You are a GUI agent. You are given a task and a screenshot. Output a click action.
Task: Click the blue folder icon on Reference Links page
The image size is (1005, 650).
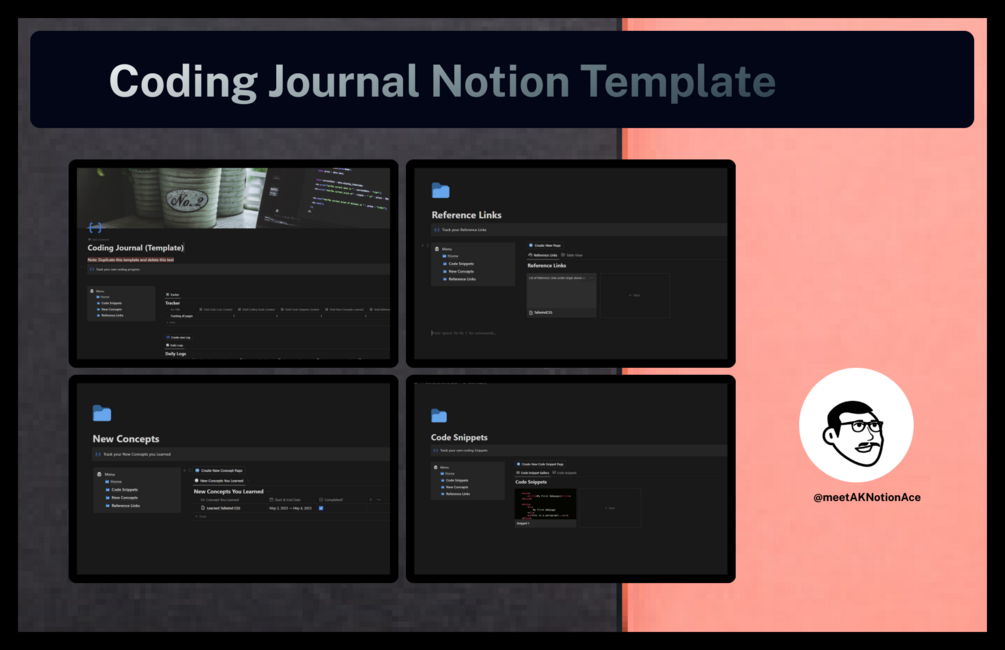(x=440, y=190)
